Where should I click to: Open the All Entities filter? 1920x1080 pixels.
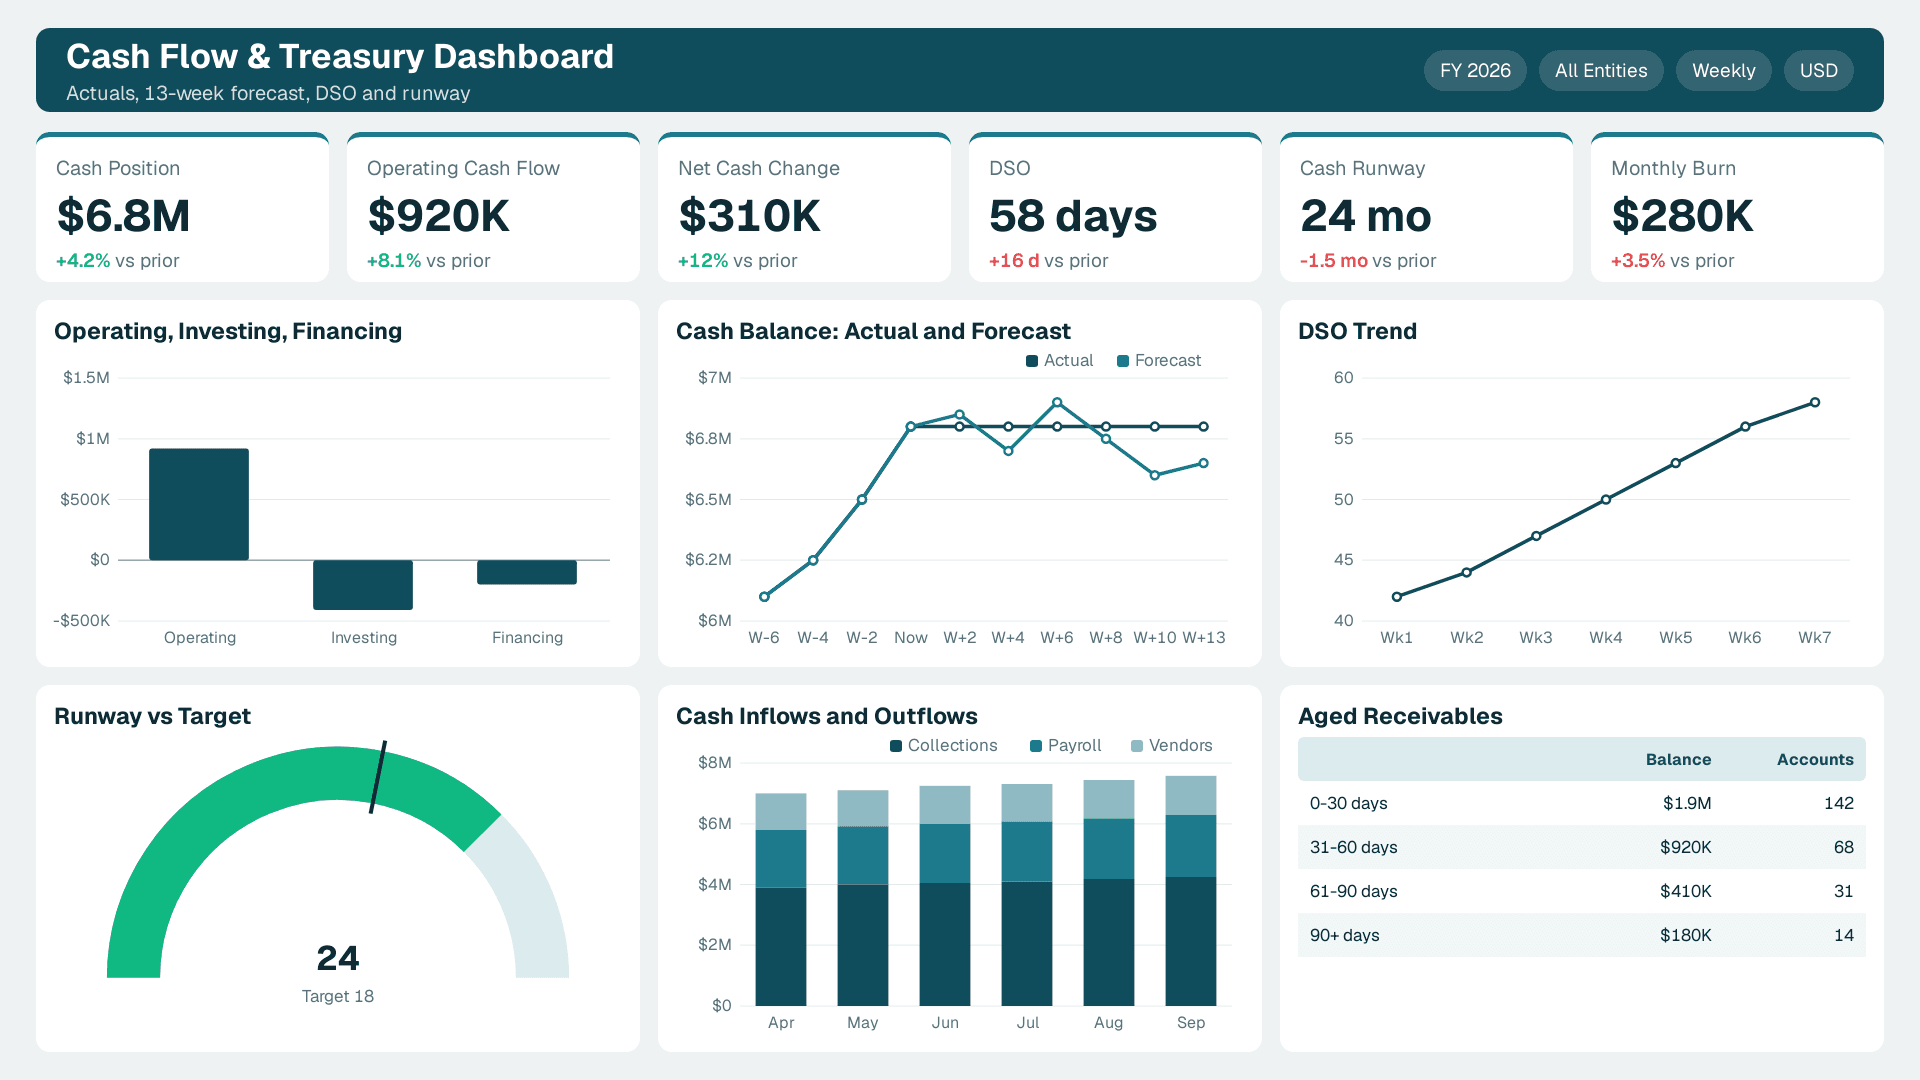(x=1601, y=71)
